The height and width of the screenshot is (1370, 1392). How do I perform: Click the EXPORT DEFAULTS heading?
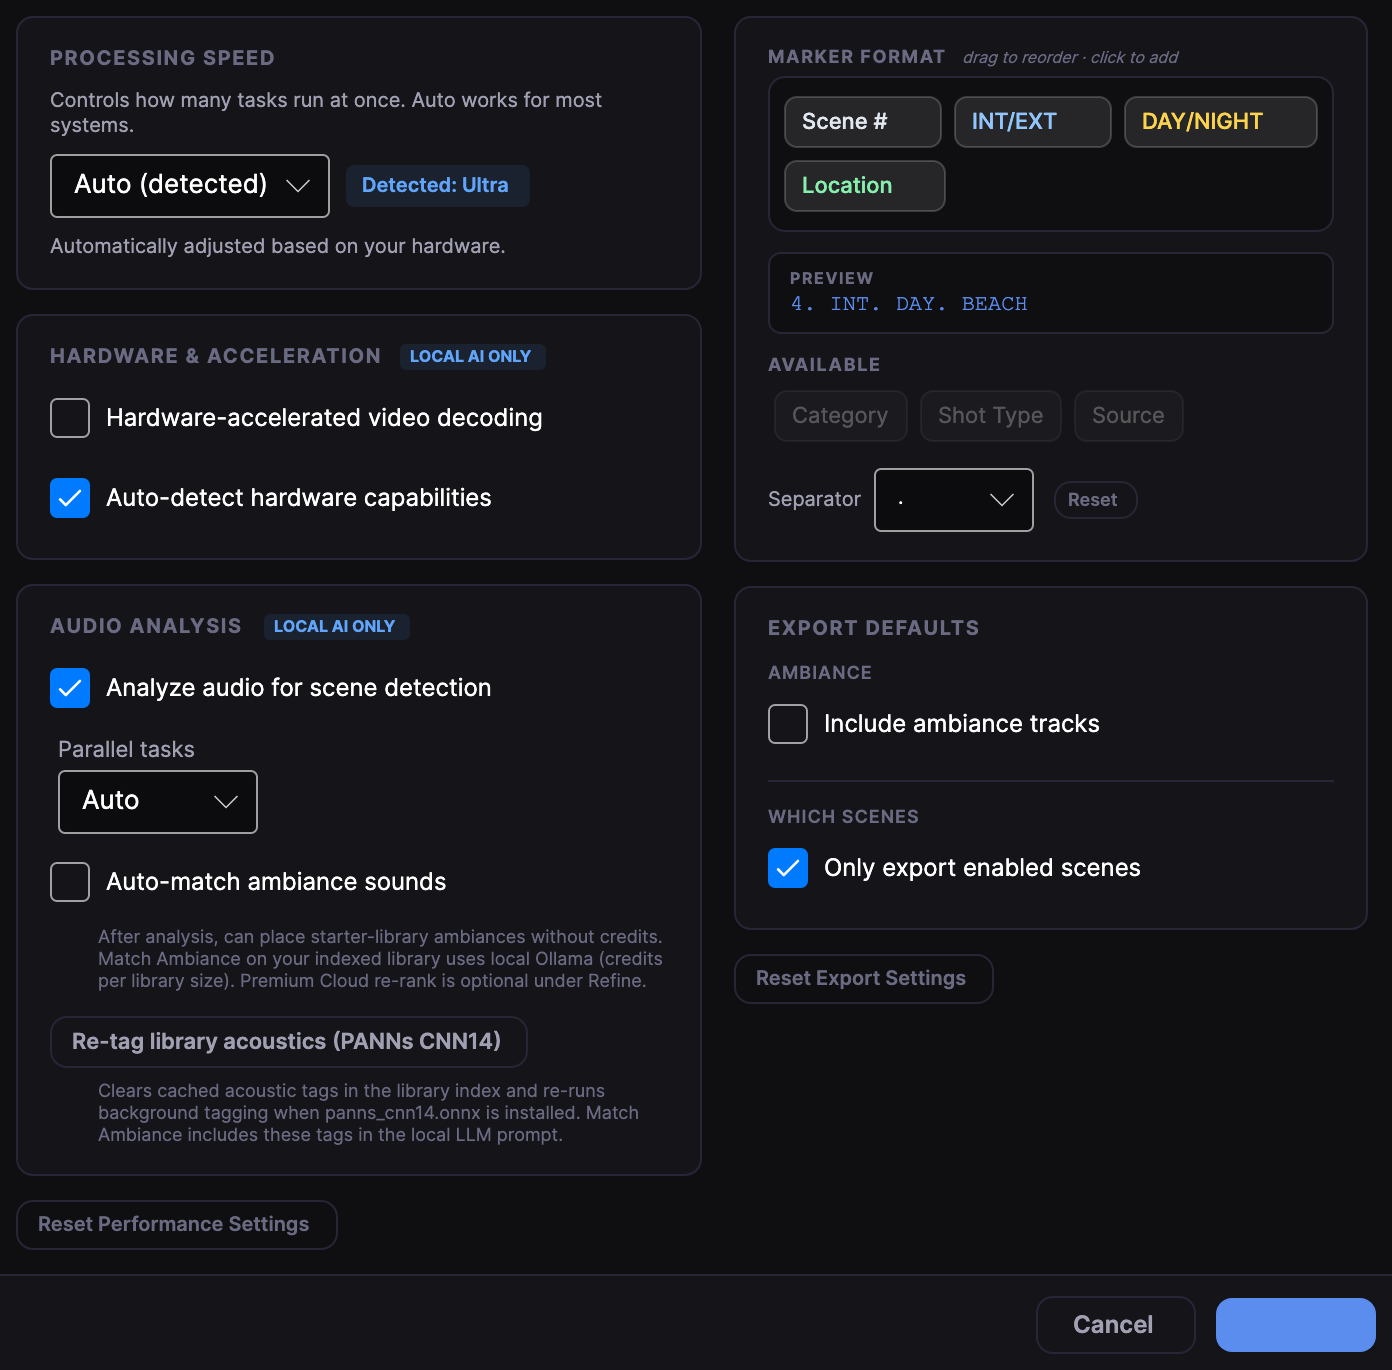click(x=873, y=629)
